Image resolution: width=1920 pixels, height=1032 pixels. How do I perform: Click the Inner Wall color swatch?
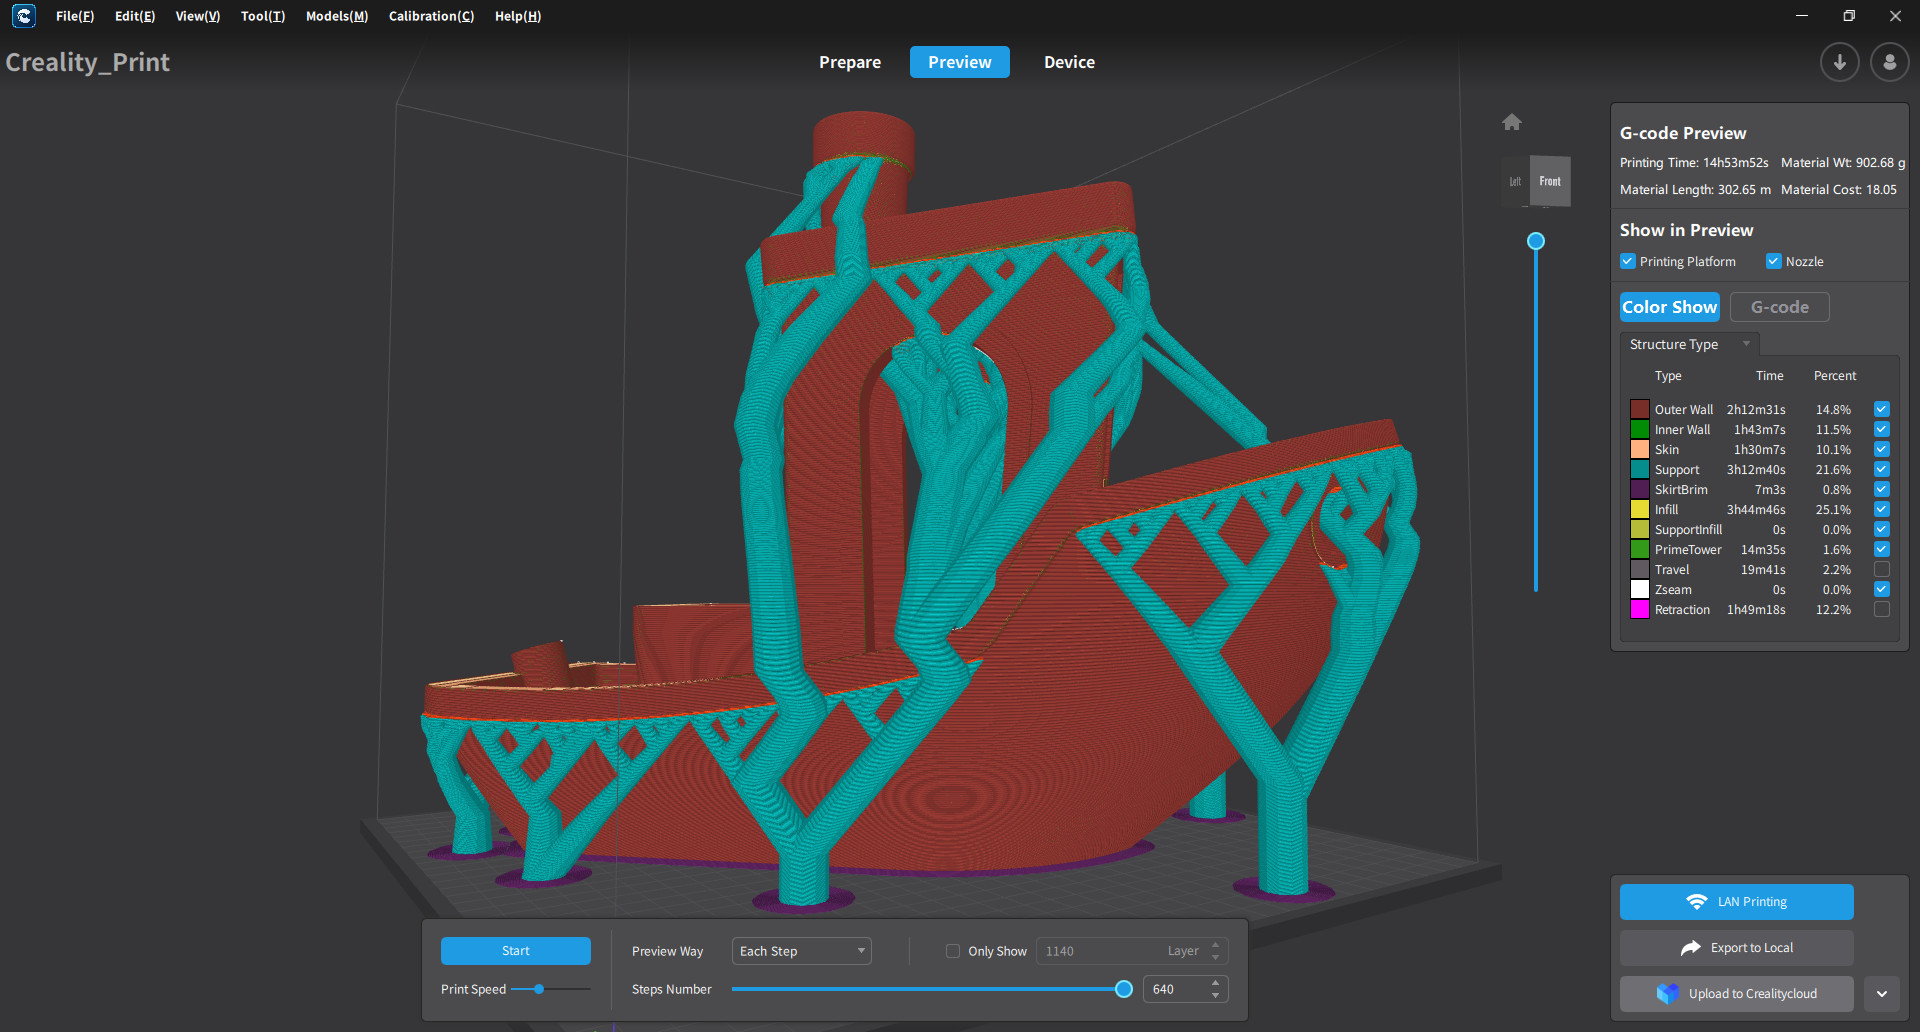(x=1640, y=429)
